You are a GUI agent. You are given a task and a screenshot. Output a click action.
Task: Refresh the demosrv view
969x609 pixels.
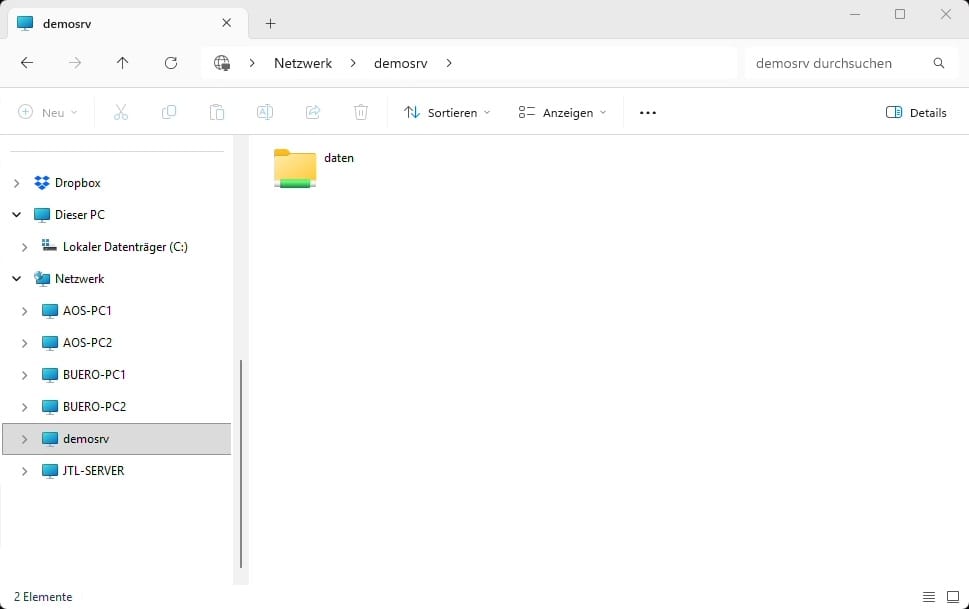[x=171, y=62]
